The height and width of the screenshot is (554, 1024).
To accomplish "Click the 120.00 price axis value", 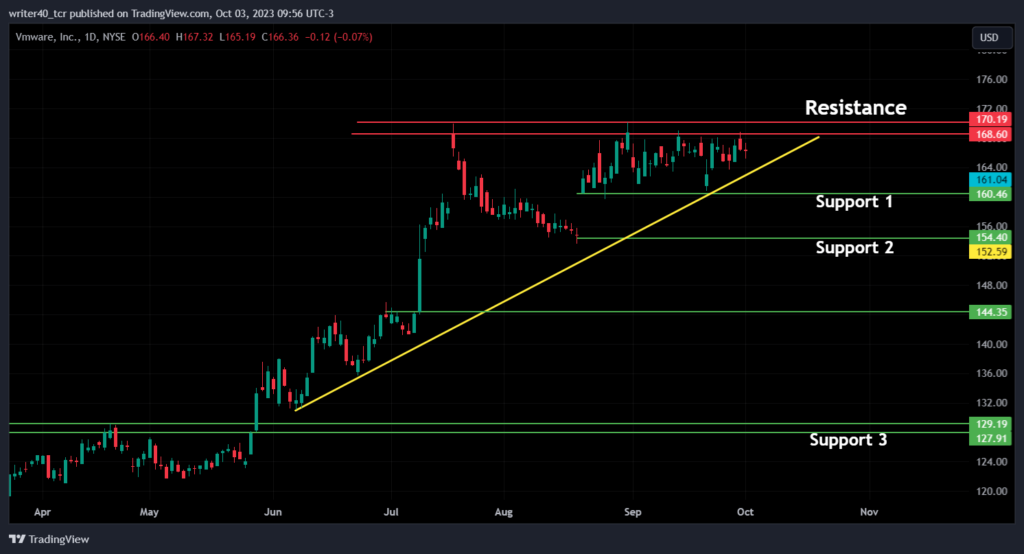I will [991, 491].
